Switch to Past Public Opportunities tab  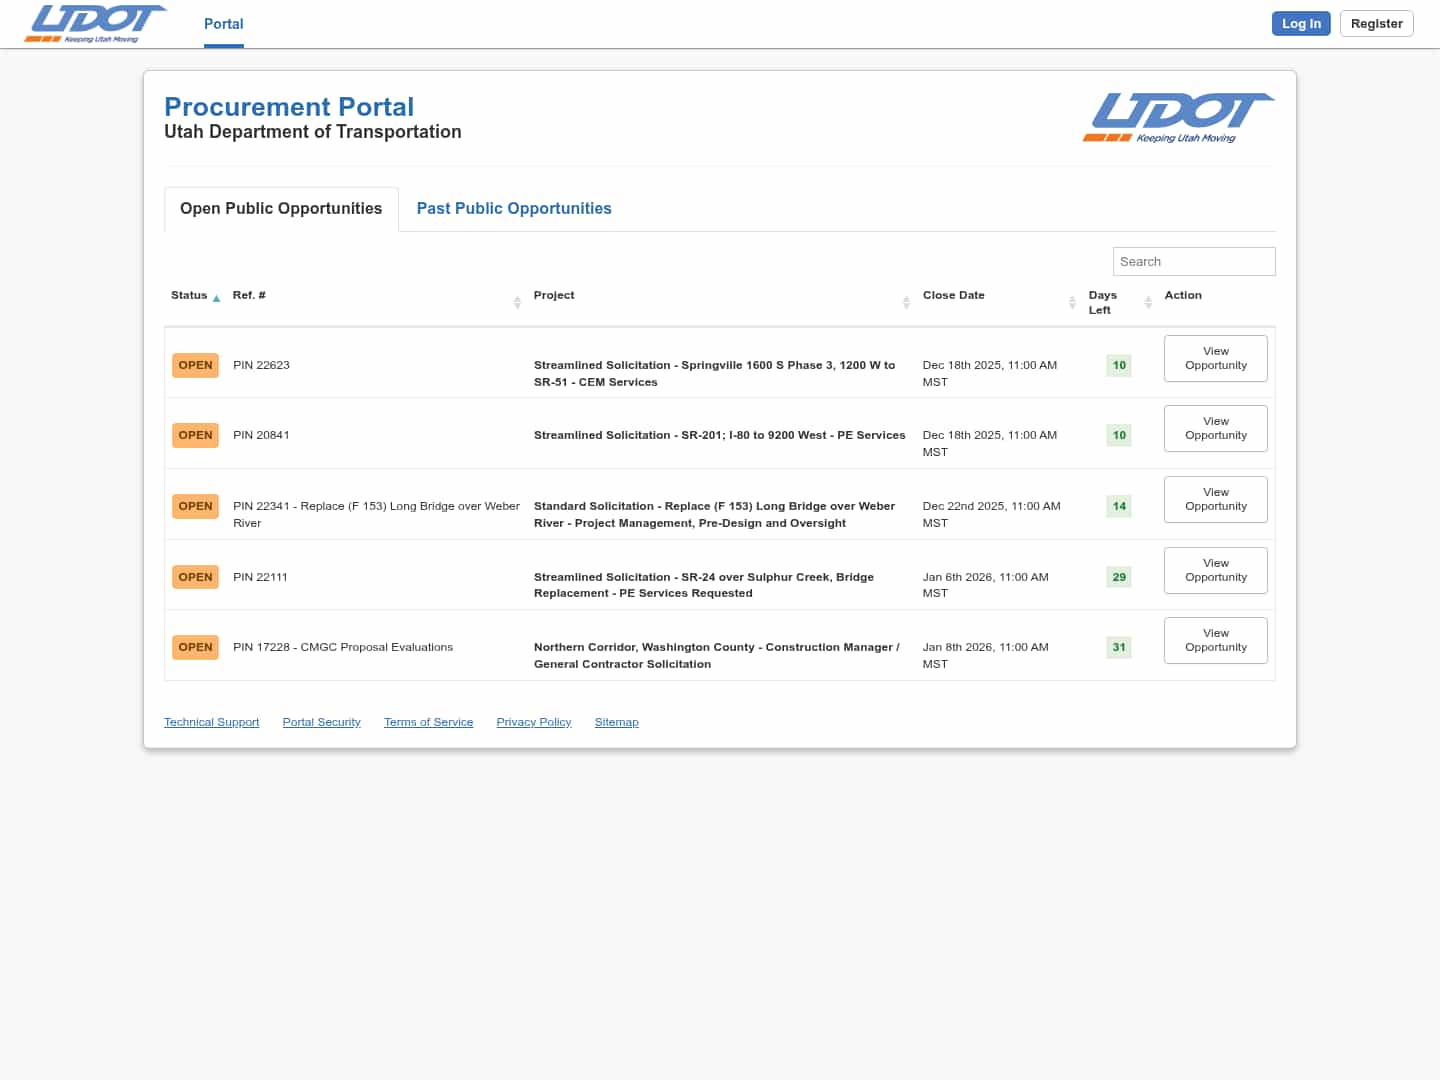tap(514, 209)
